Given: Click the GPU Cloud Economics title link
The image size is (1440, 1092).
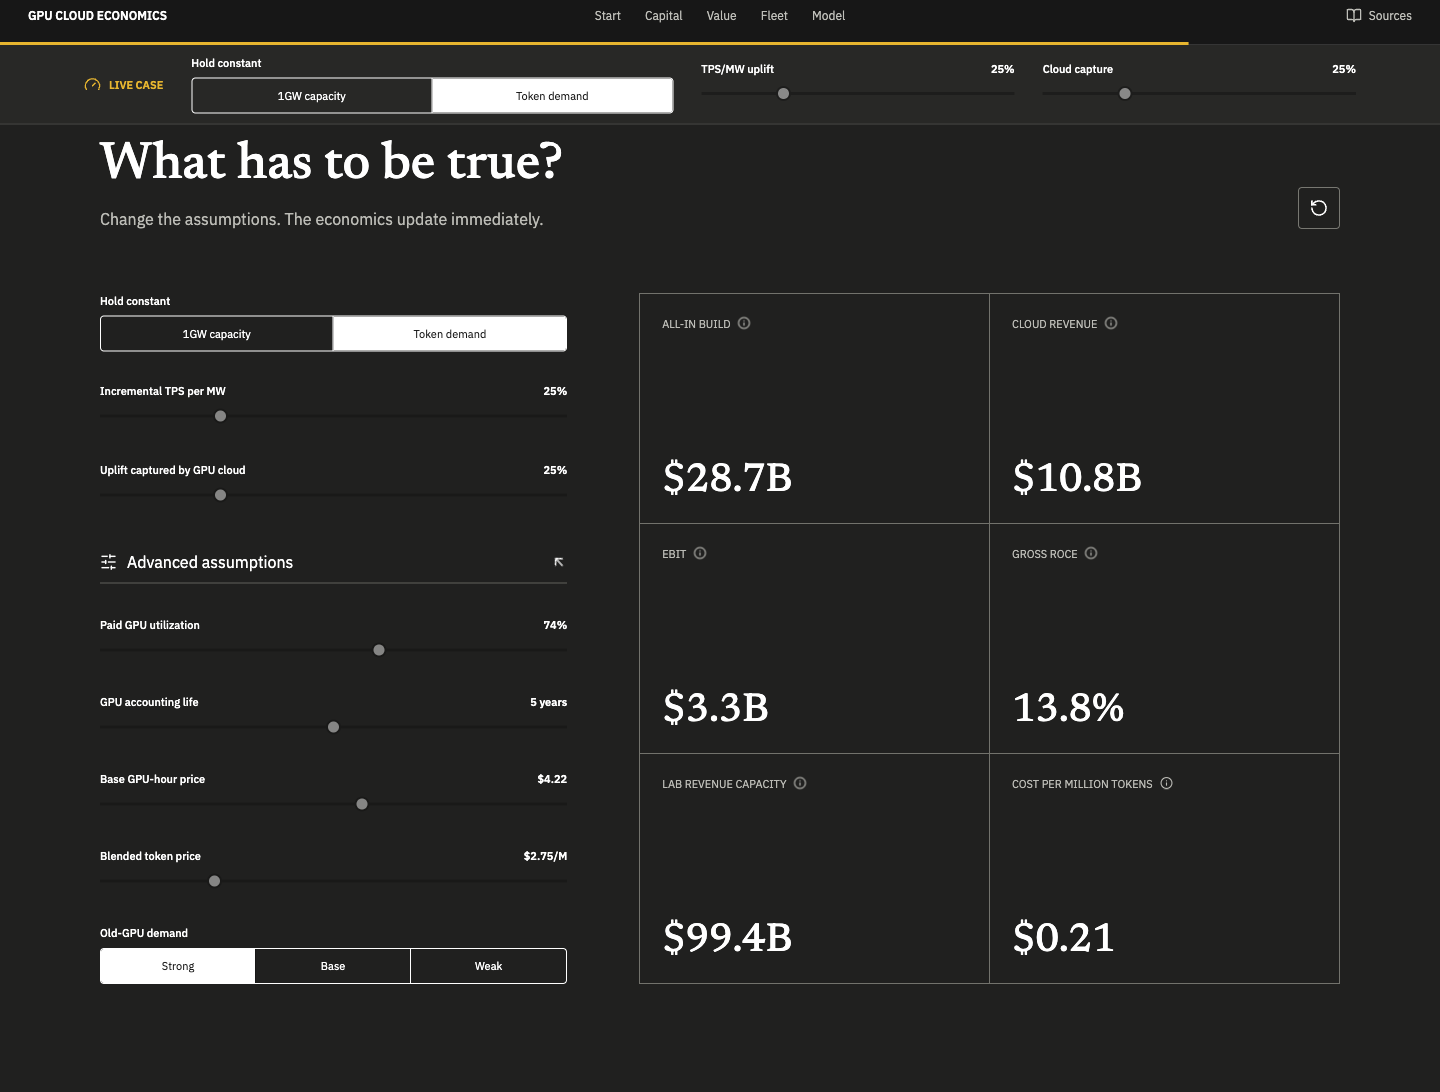Looking at the screenshot, I should pos(97,16).
